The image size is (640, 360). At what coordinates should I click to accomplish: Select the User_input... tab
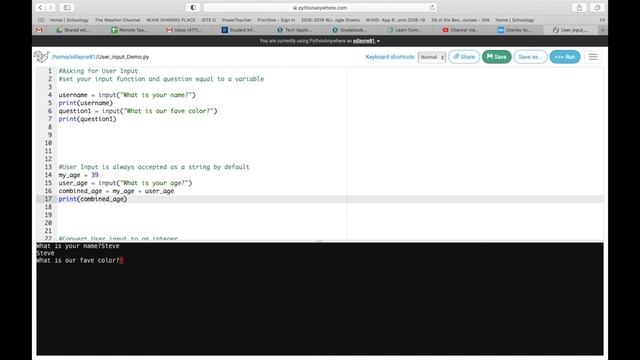point(571,30)
